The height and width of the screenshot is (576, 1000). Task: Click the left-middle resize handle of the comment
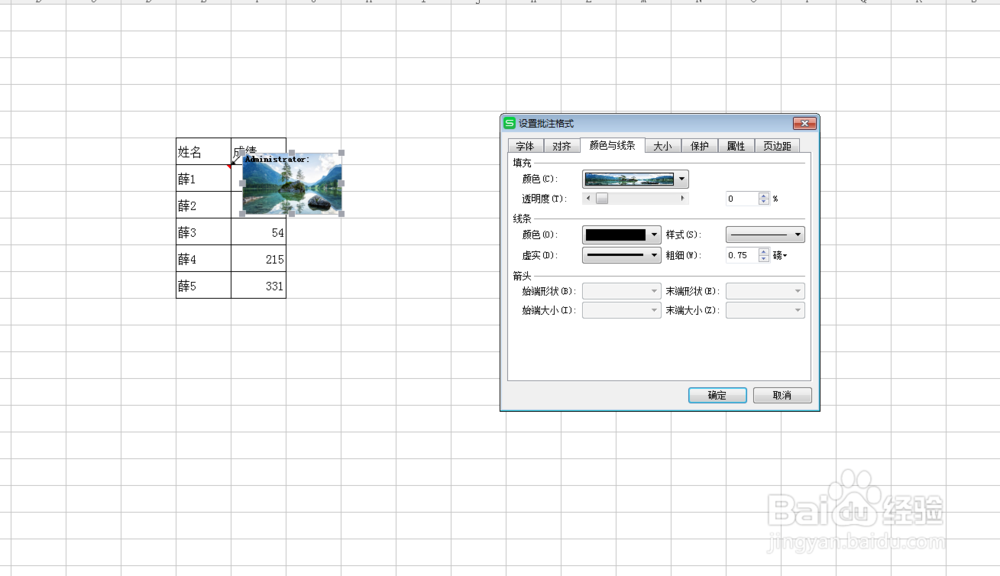pyautogui.click(x=242, y=184)
